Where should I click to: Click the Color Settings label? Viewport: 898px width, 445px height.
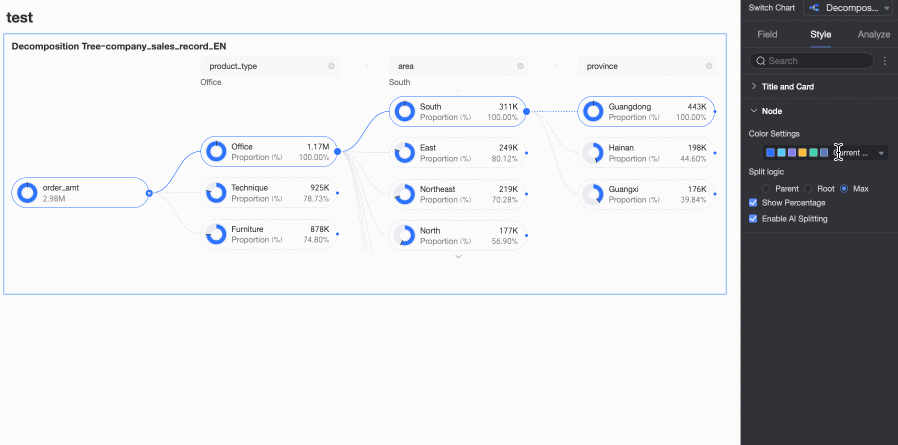[774, 134]
